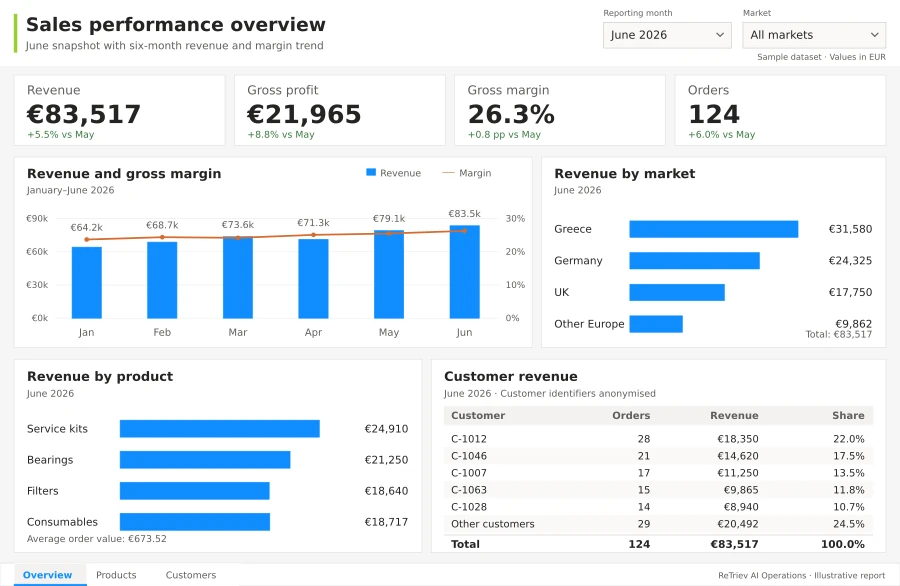Screen dimensions: 900x586
Task: Click the '+6.0% vs May' change text
Action: (x=721, y=134)
